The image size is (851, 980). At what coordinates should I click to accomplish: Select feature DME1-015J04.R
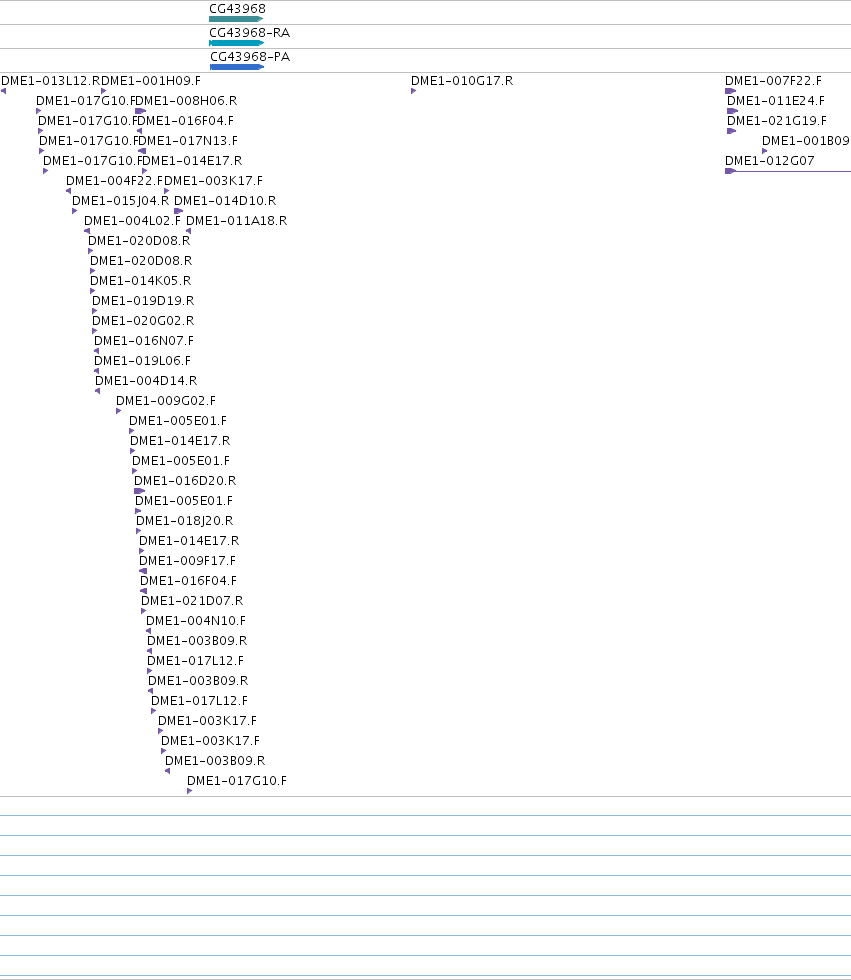pyautogui.click(x=120, y=201)
